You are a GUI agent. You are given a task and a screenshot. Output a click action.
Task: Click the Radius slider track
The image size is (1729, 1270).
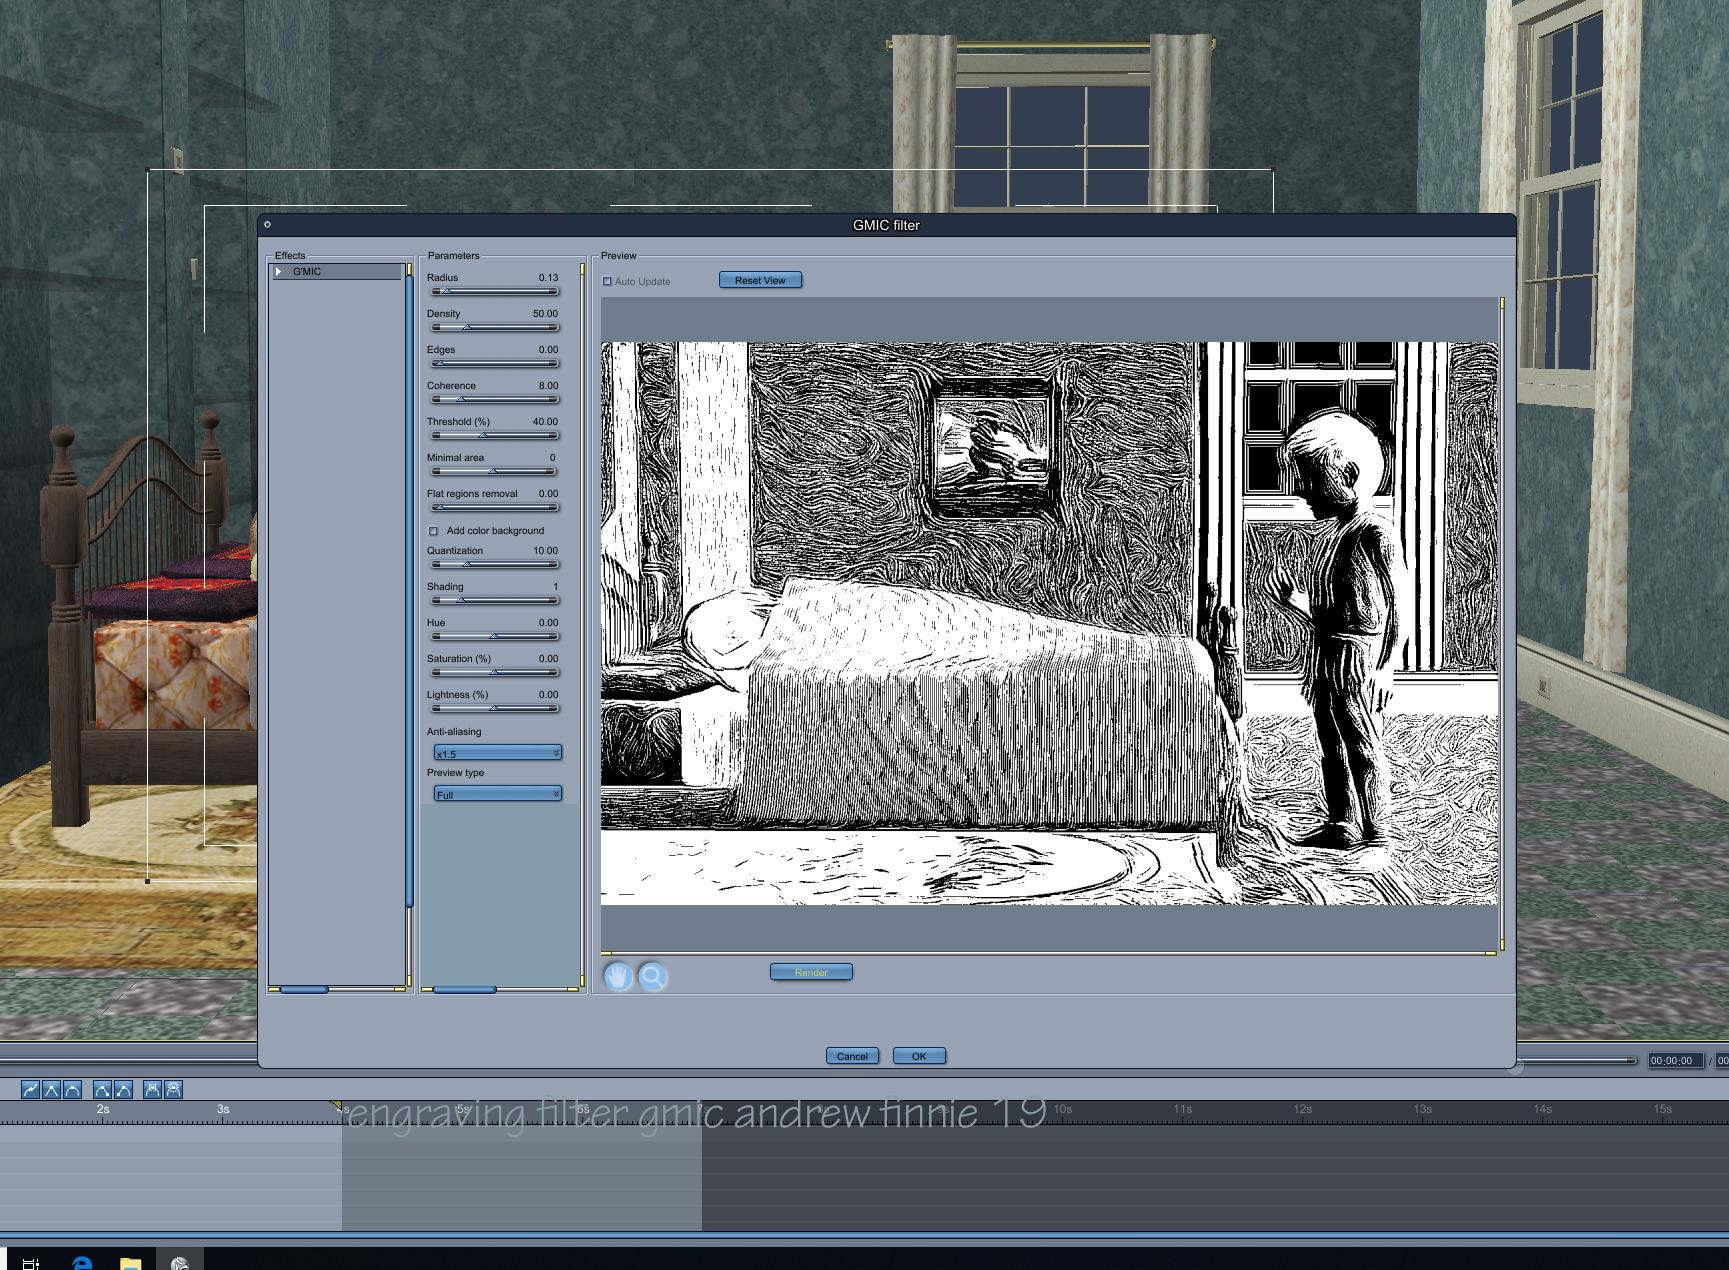495,291
